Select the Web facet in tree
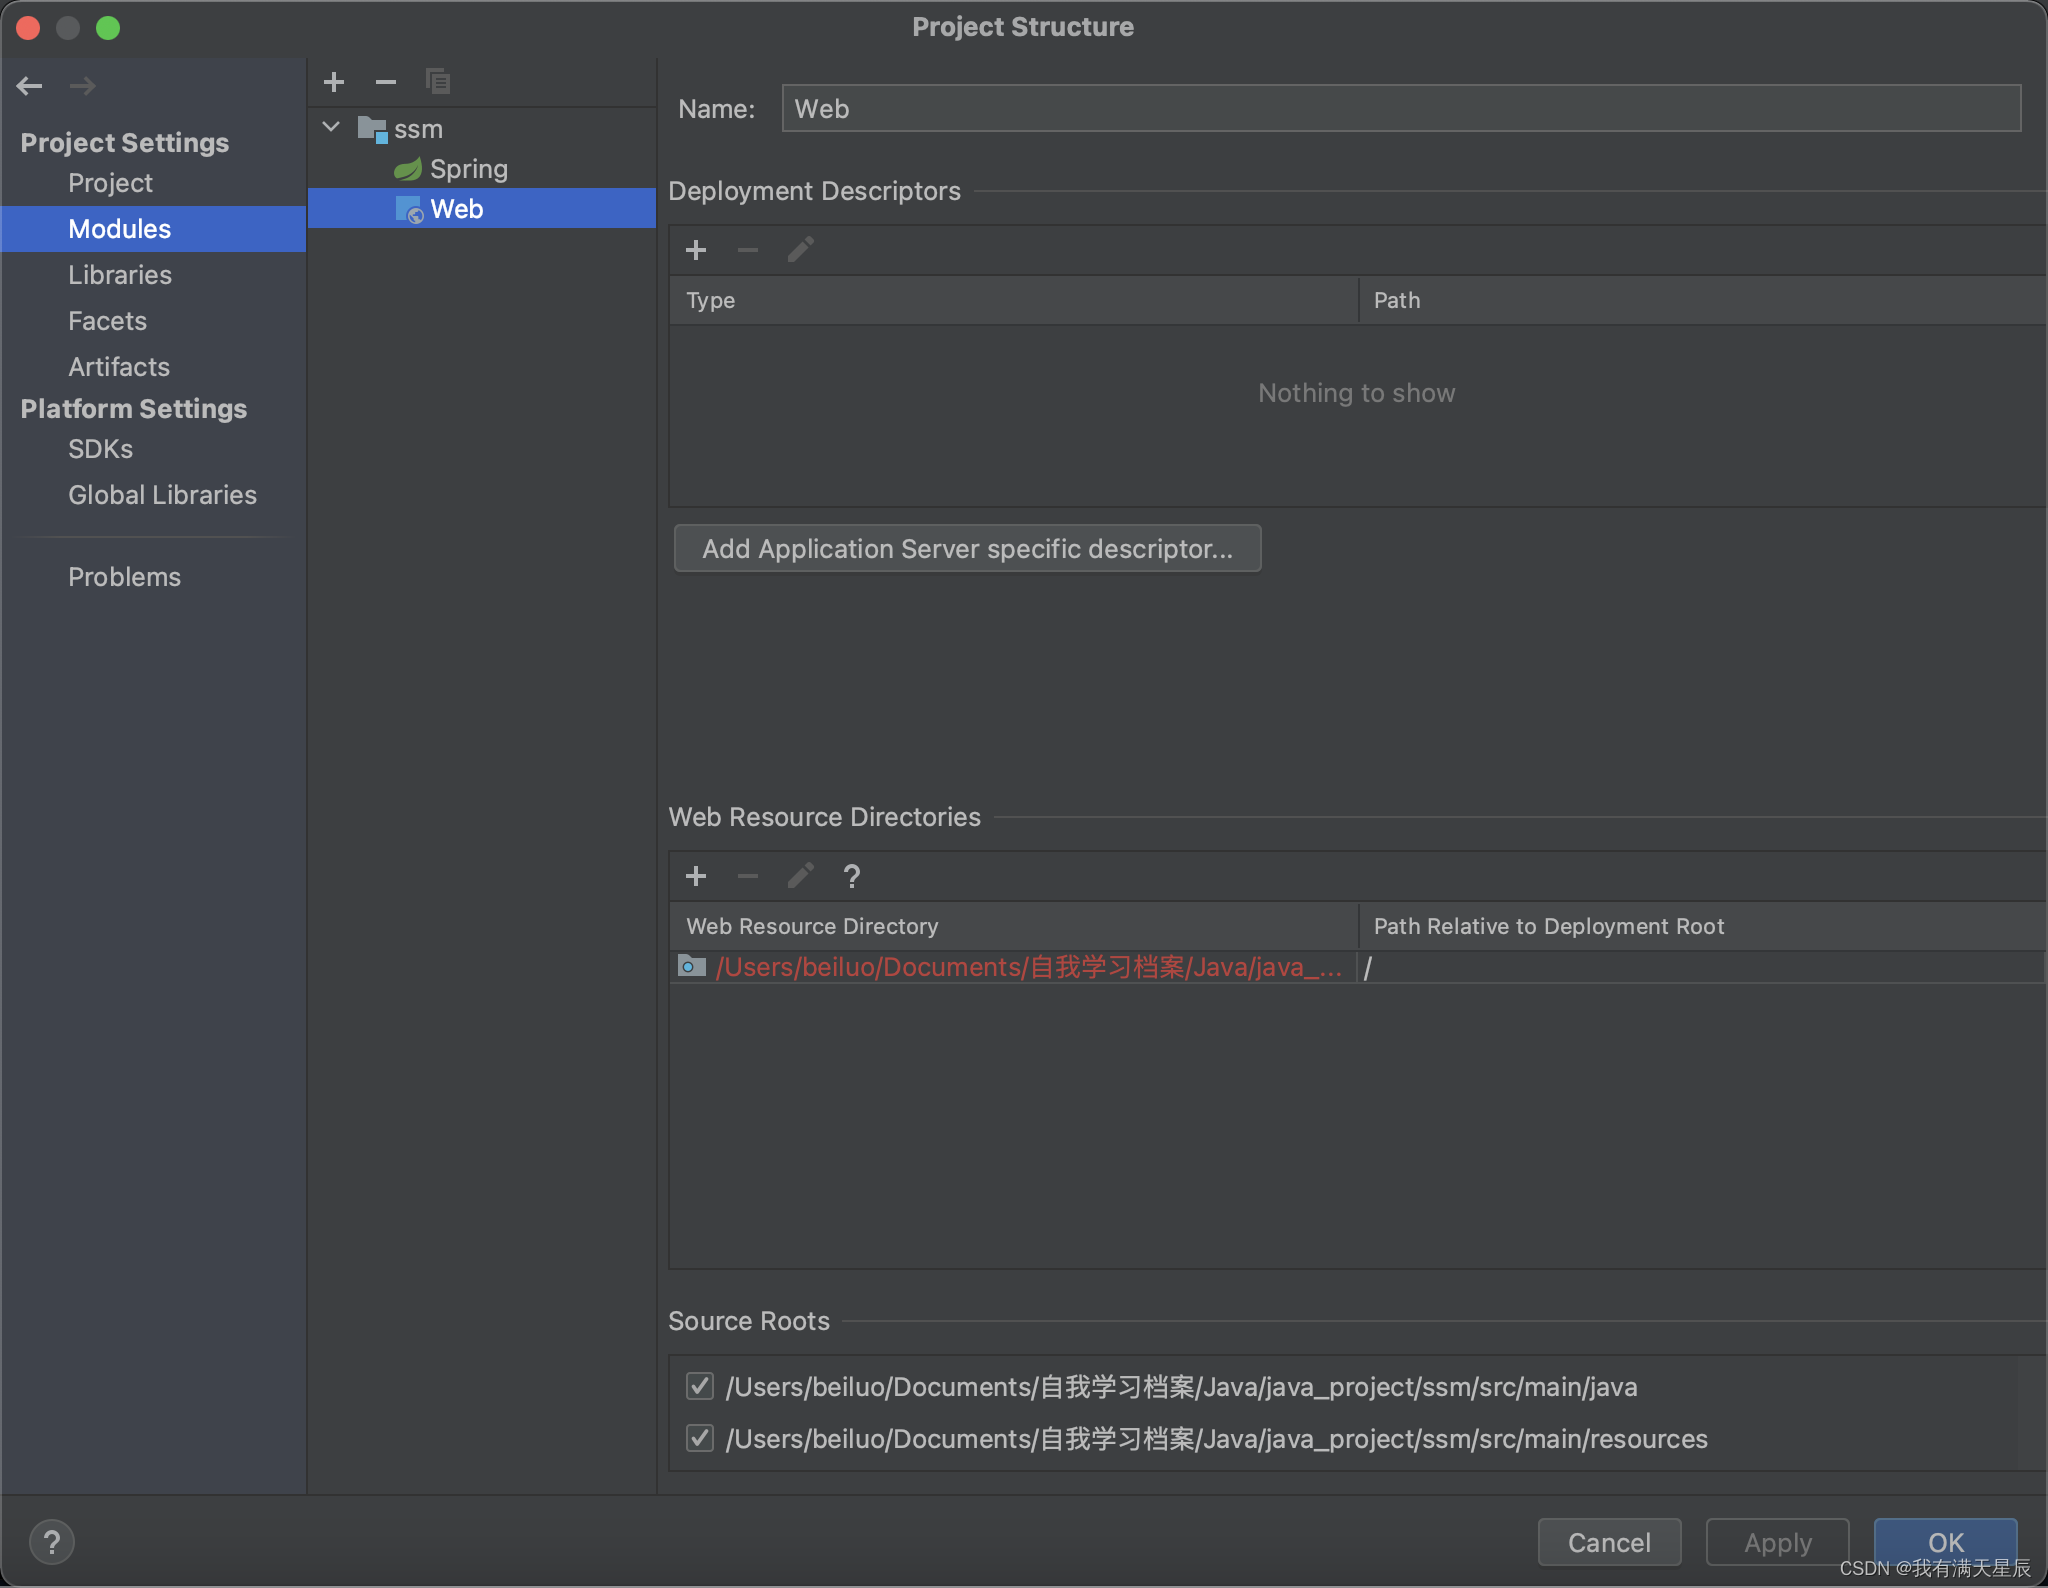The height and width of the screenshot is (1588, 2048). pos(456,209)
